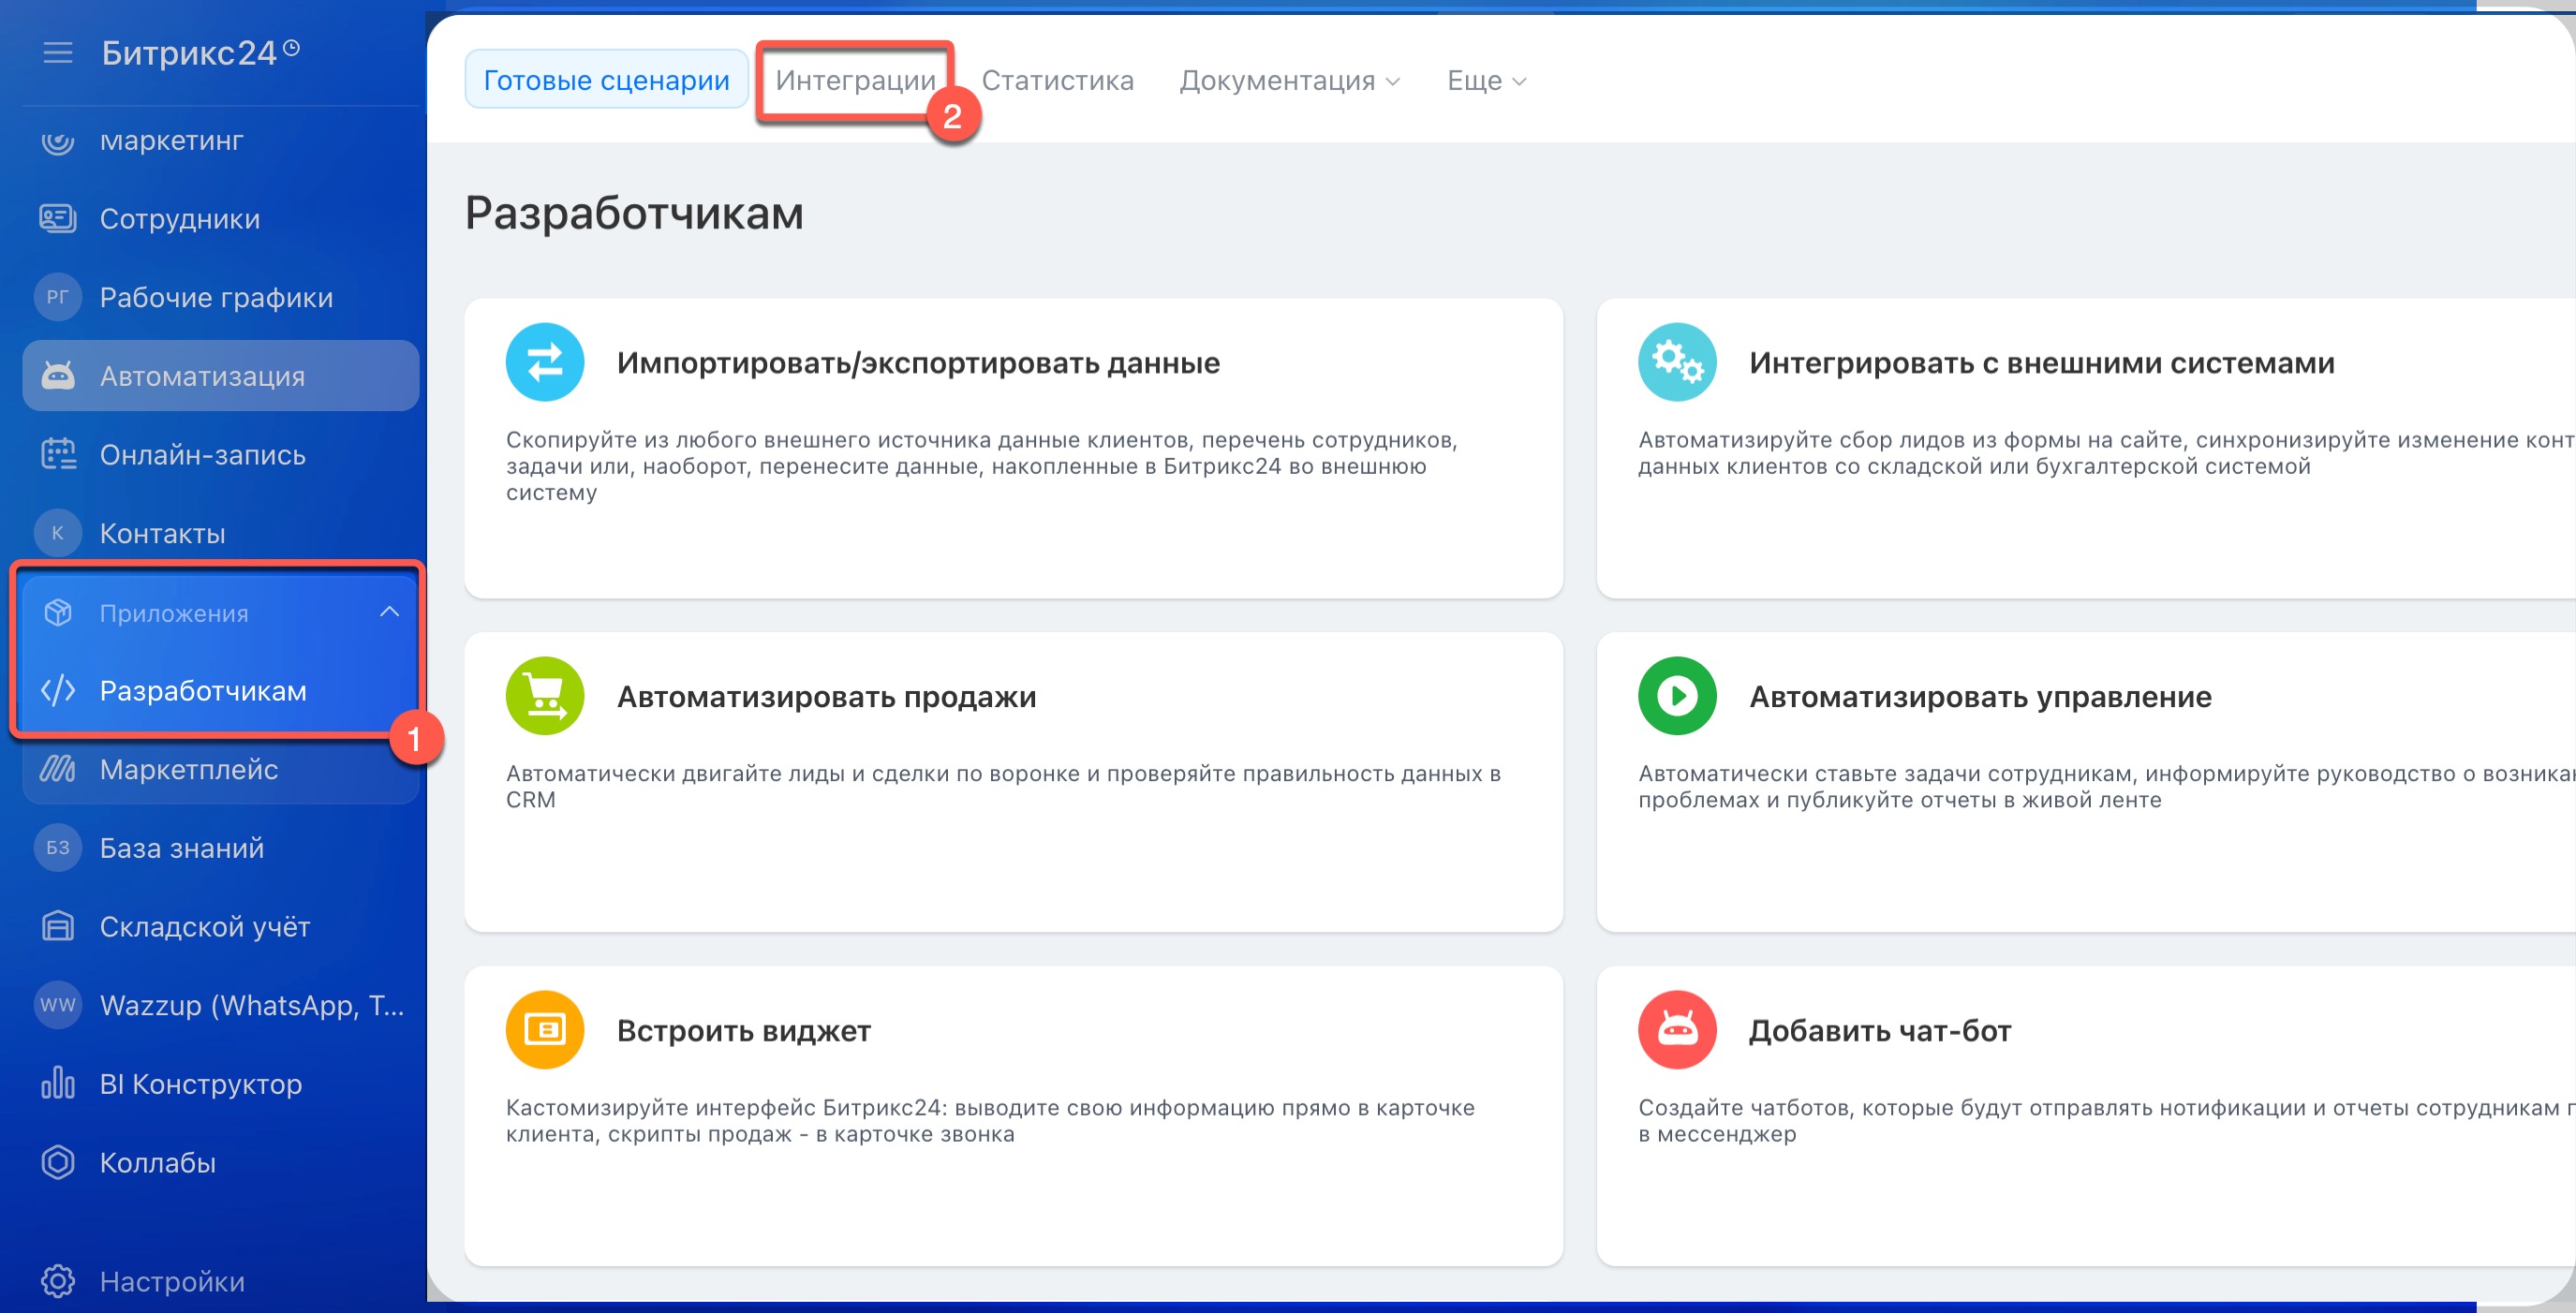Viewport: 2576px width, 1313px height.
Task: Click description text starting 'Скопируйте из любого'
Action: pyautogui.click(x=981, y=466)
